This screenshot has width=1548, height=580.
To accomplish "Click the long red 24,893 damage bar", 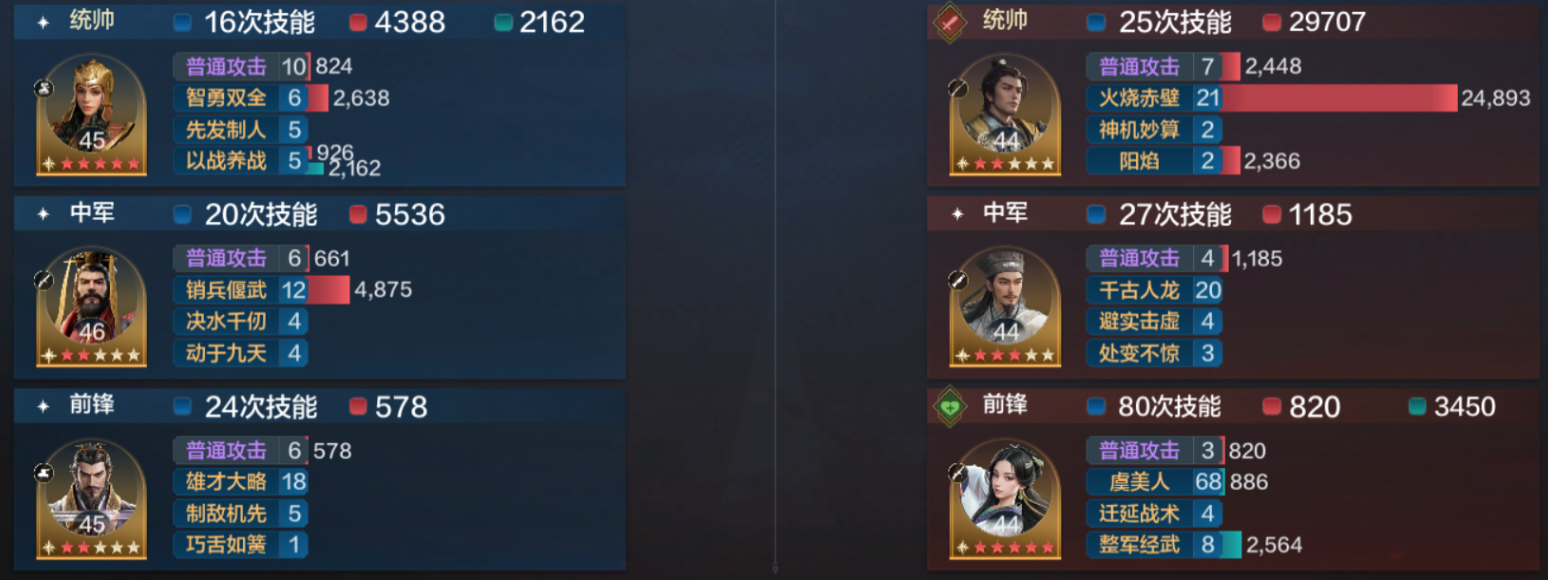I will pyautogui.click(x=1339, y=98).
